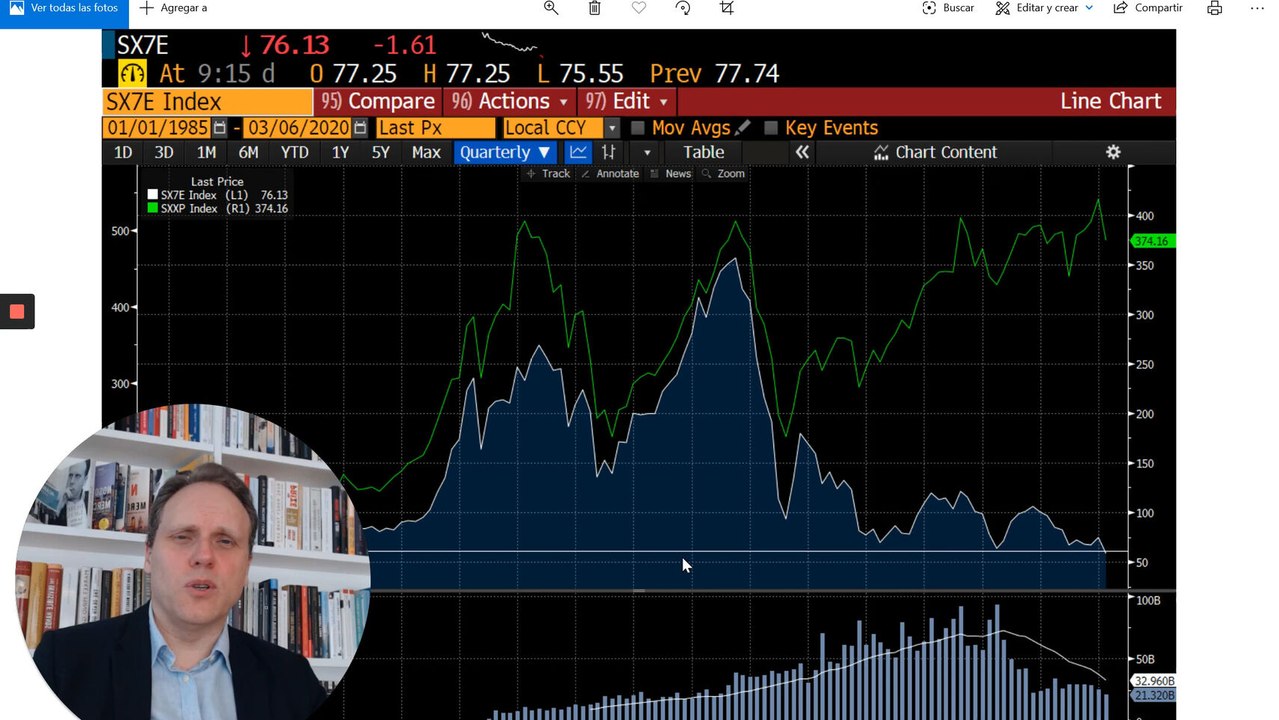The height and width of the screenshot is (720, 1279).
Task: Select the 3D range tab
Action: pos(164,152)
